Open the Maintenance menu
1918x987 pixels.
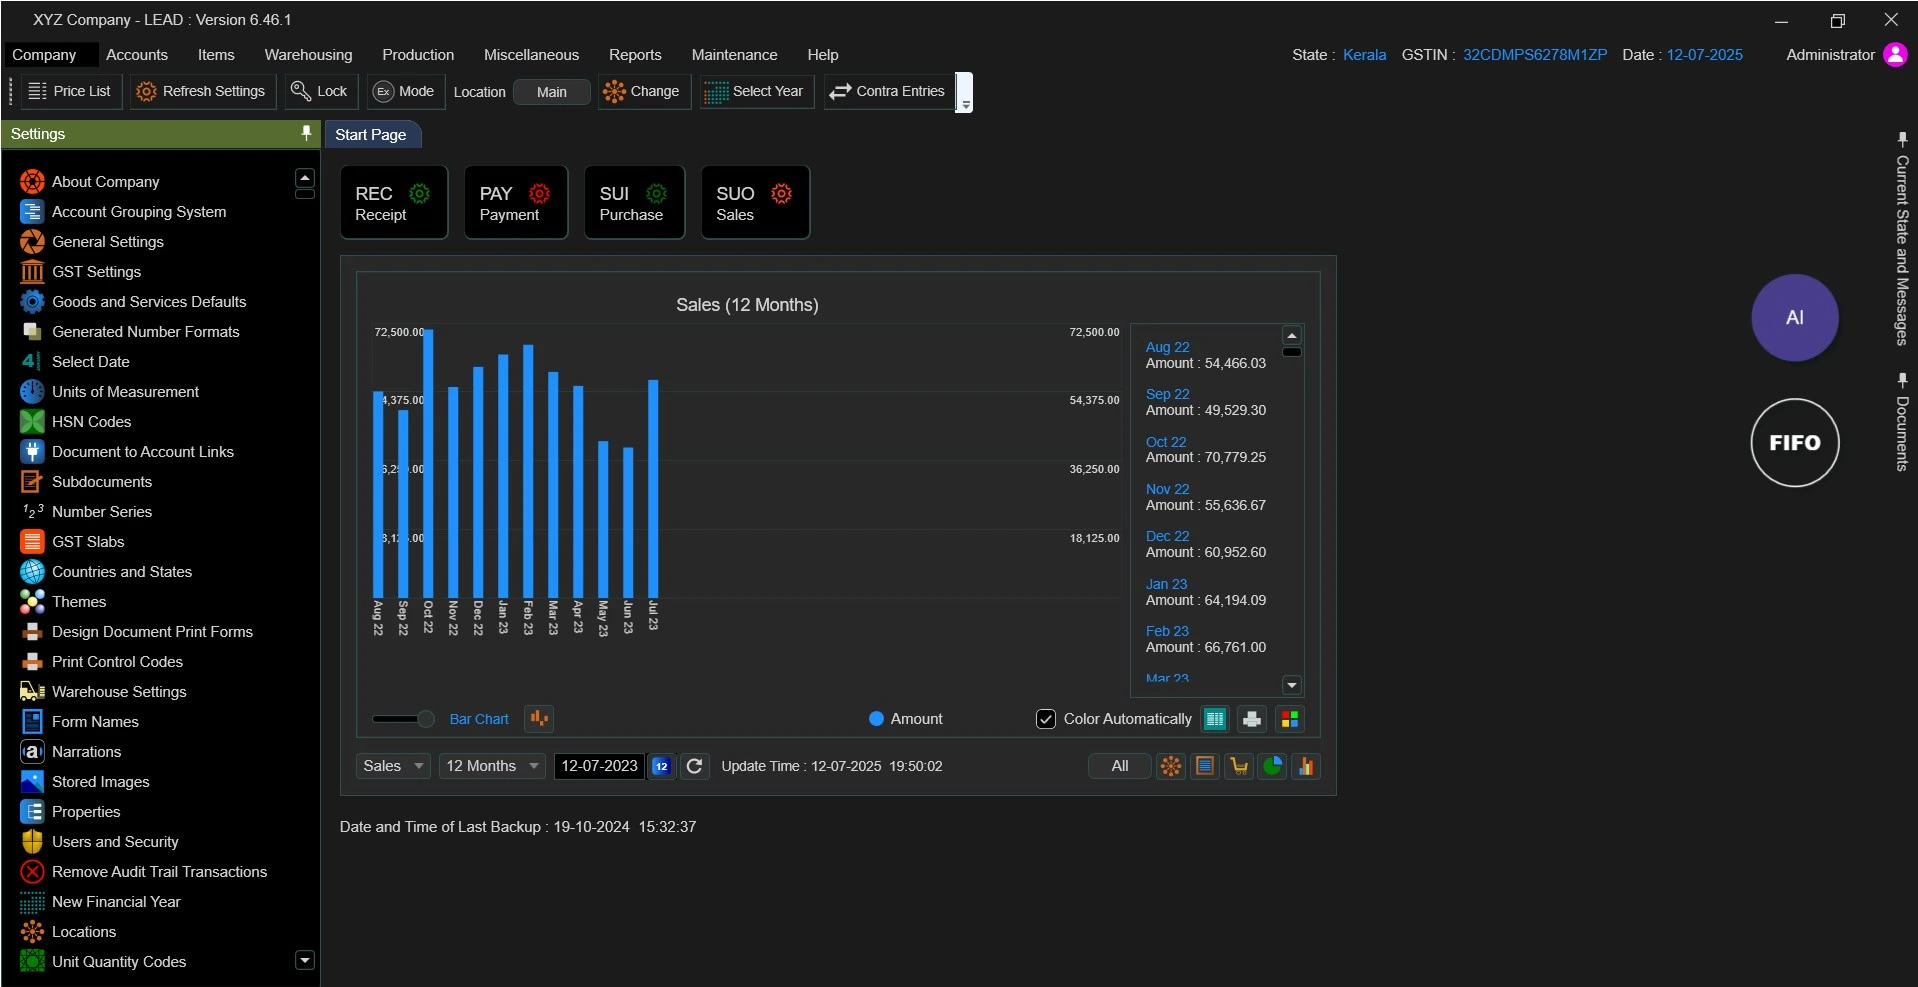(x=734, y=55)
